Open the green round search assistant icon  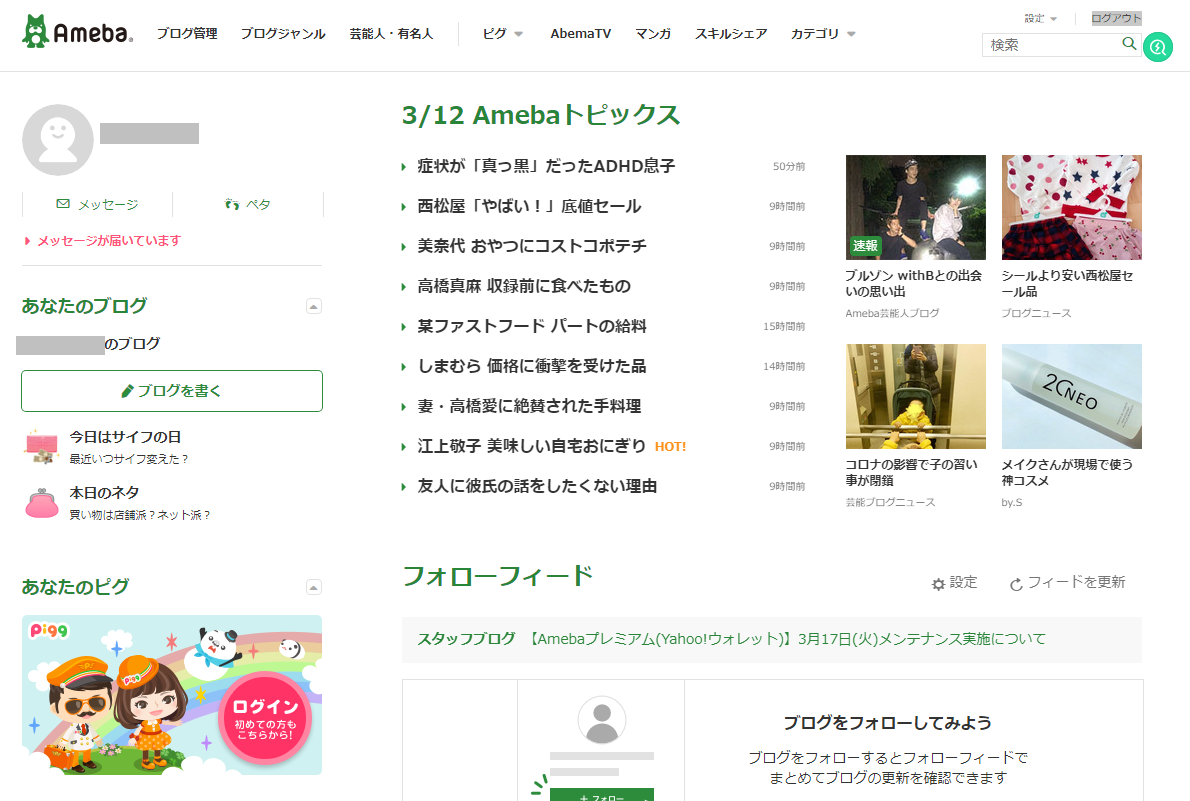click(x=1157, y=48)
